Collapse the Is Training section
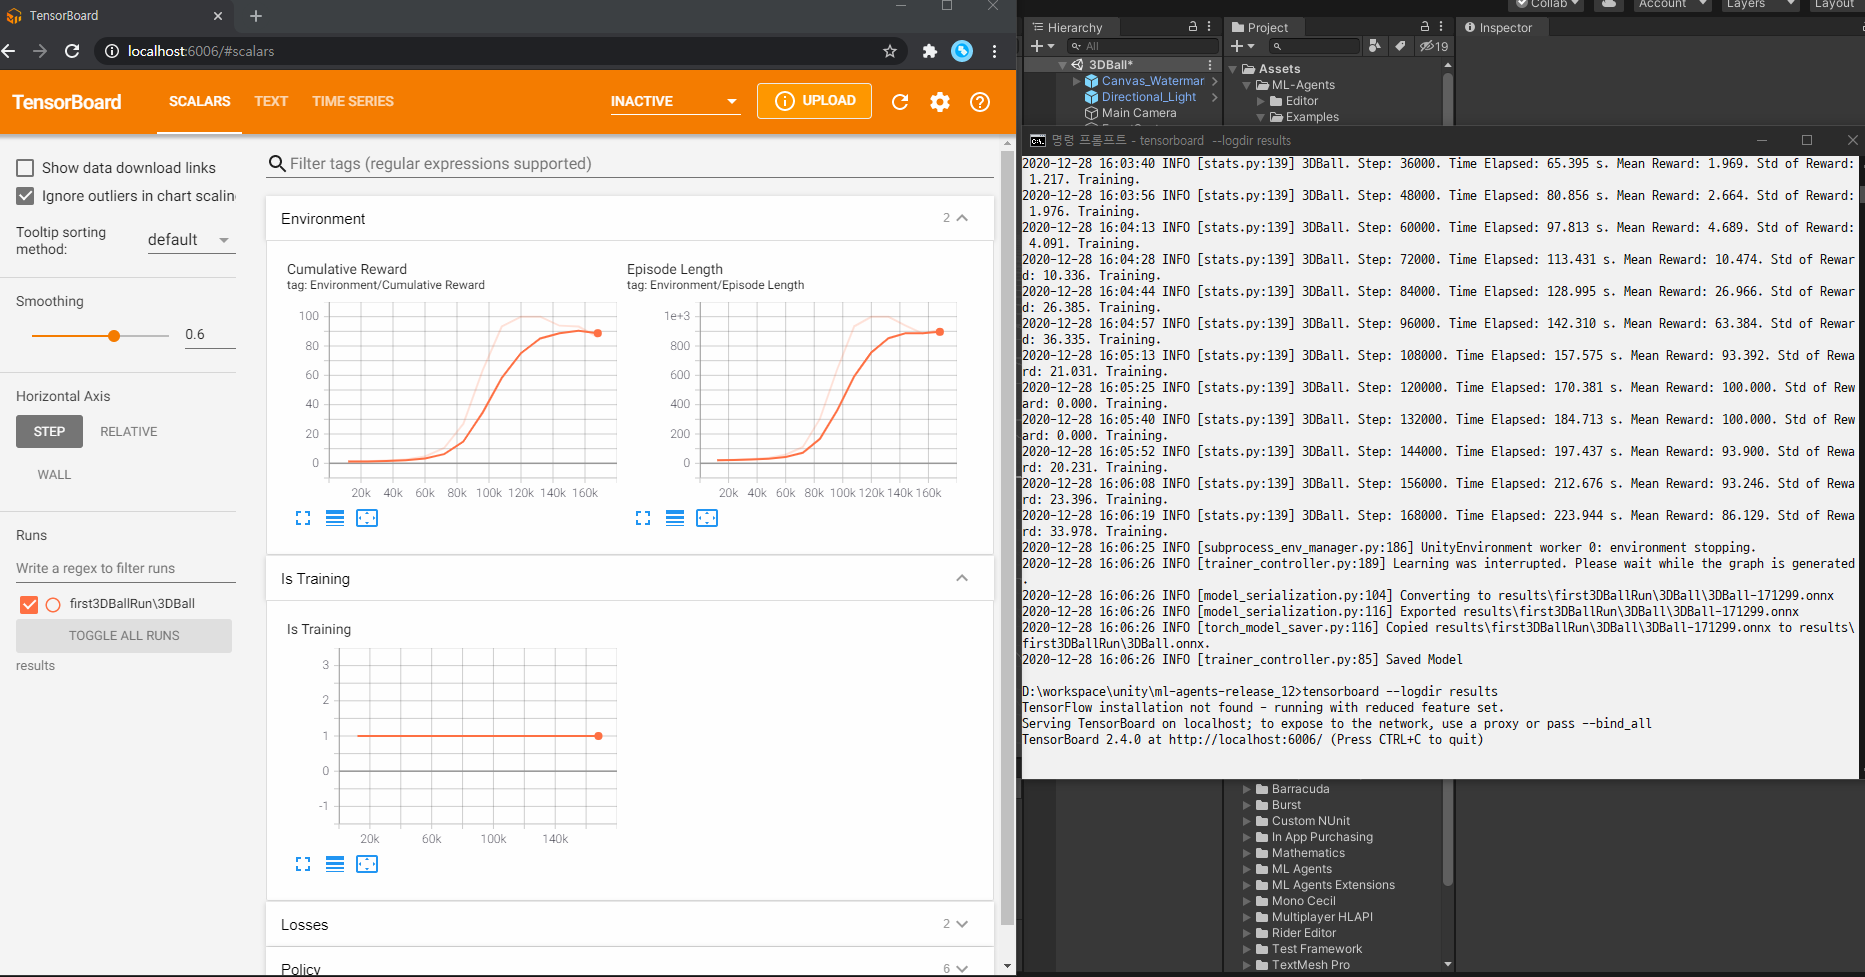The height and width of the screenshot is (977, 1865). click(962, 578)
